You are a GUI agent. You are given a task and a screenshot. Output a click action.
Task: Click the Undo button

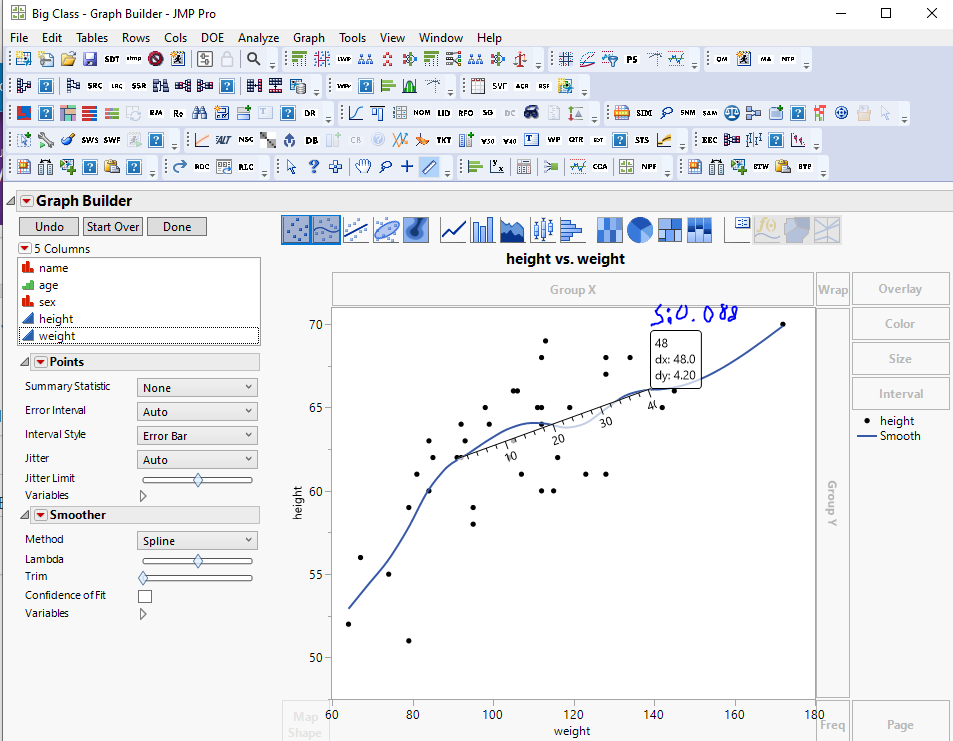(49, 227)
